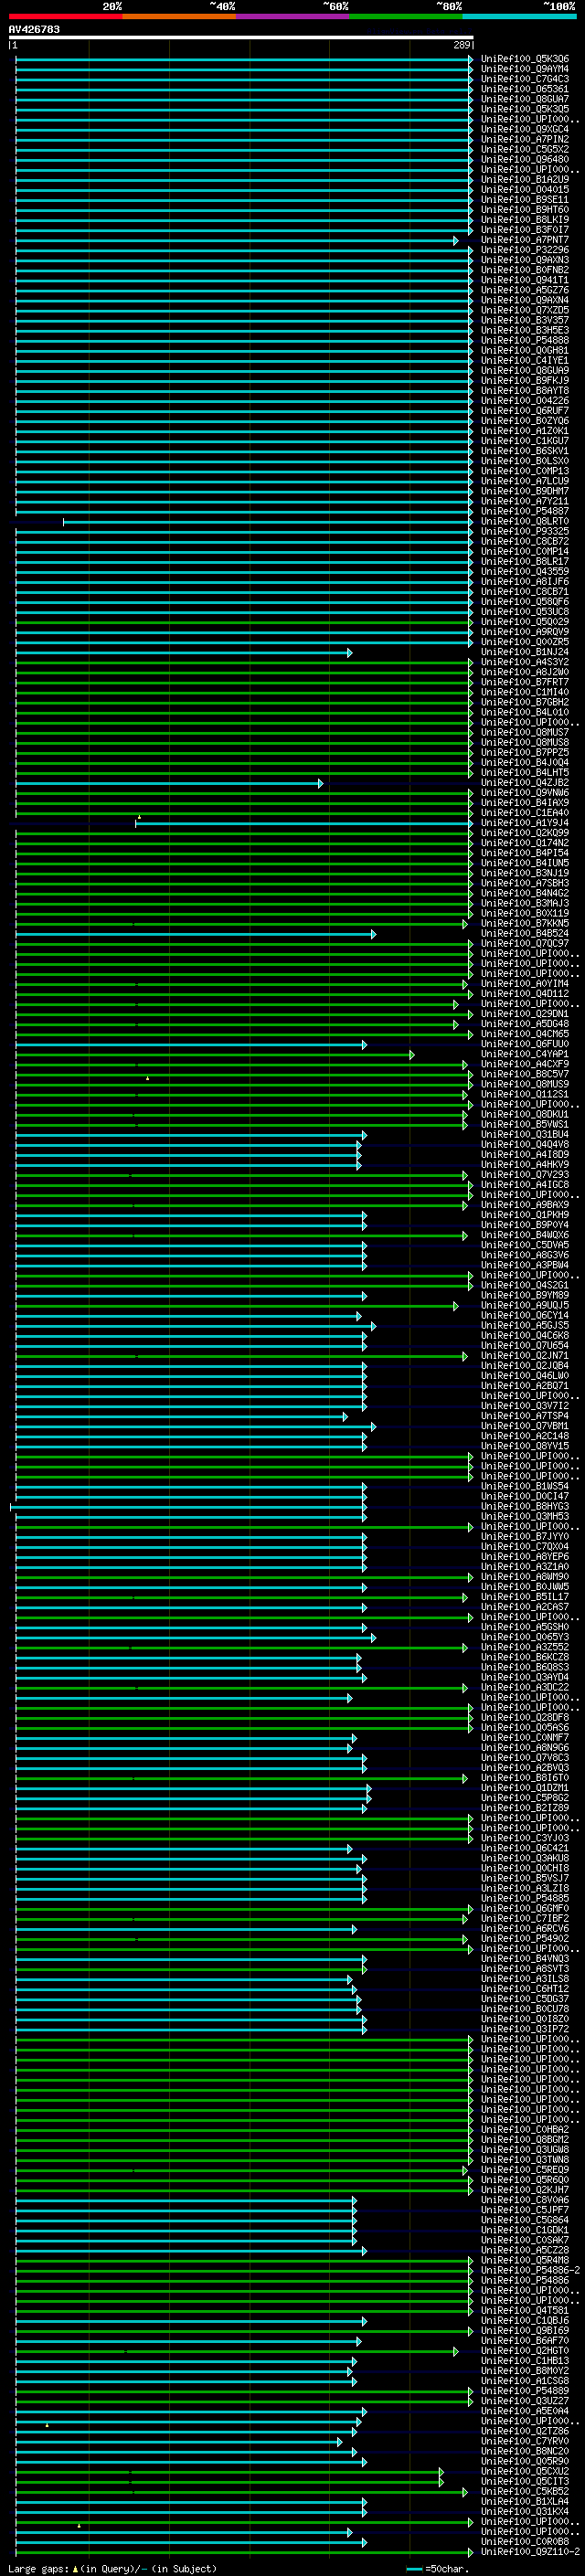The width and height of the screenshot is (585, 2576).
Task: Select the UniRef100_Q5Q029 label
Action: (525, 622)
